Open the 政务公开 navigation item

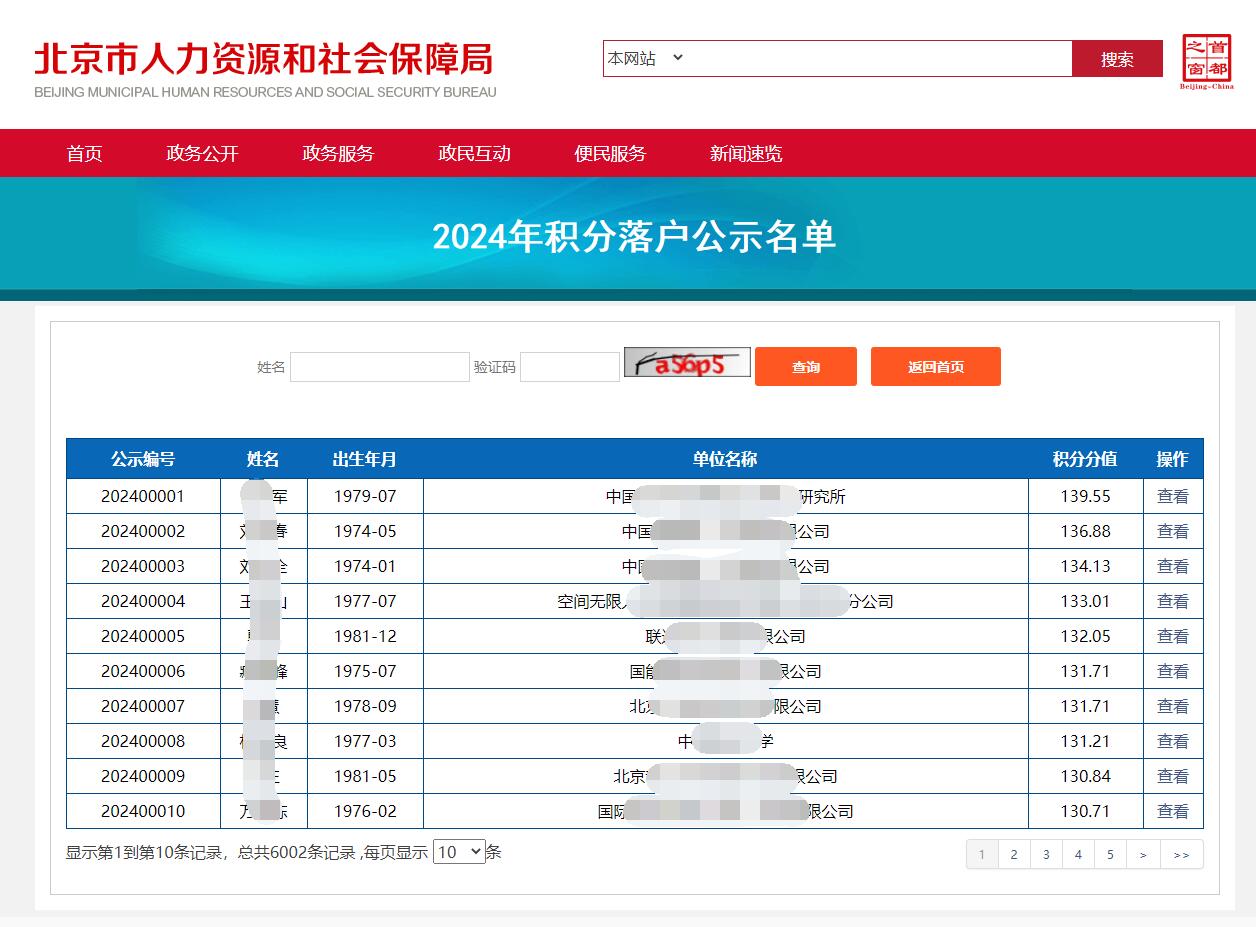coord(202,153)
